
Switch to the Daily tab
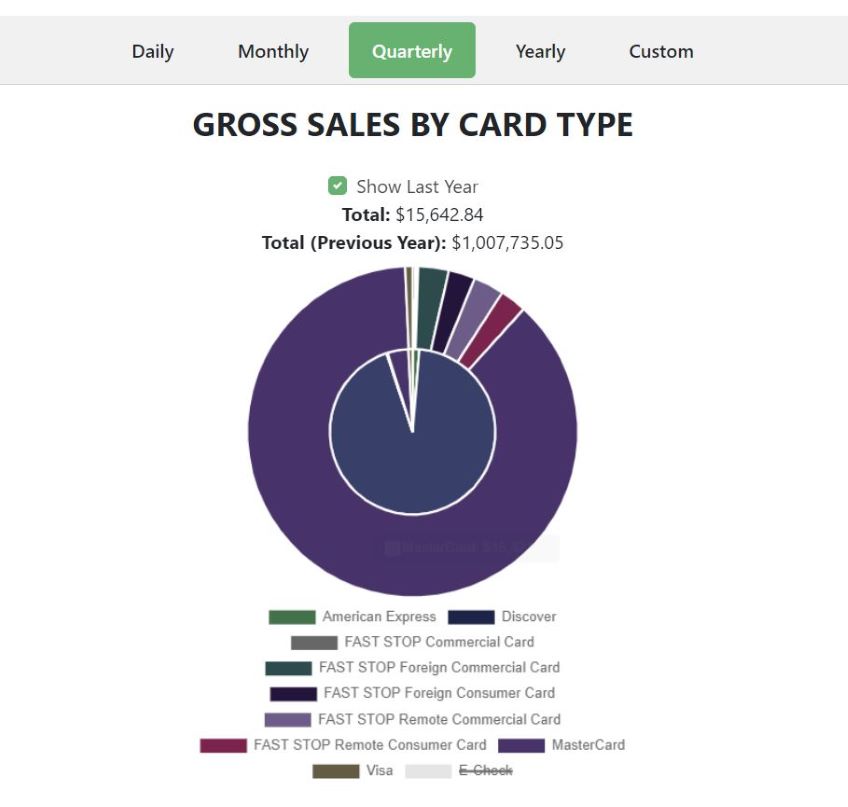click(x=153, y=51)
